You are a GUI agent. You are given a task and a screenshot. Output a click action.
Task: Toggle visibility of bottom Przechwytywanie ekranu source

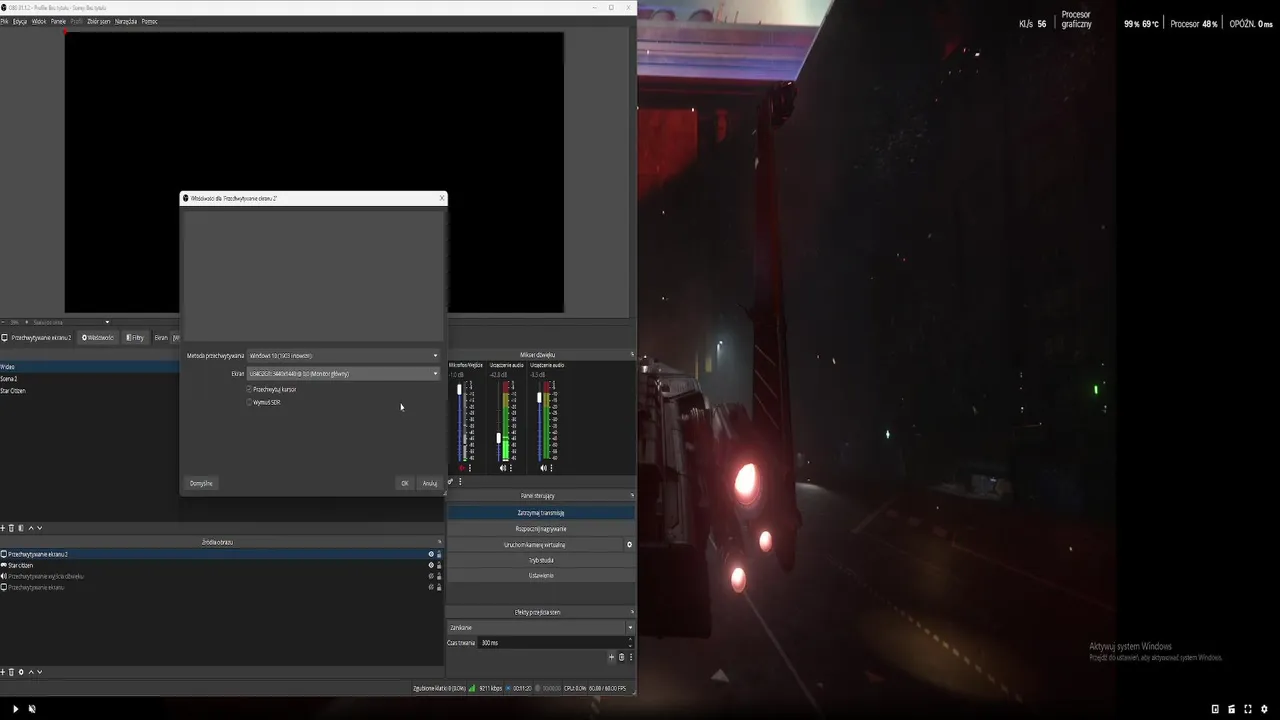tap(431, 587)
